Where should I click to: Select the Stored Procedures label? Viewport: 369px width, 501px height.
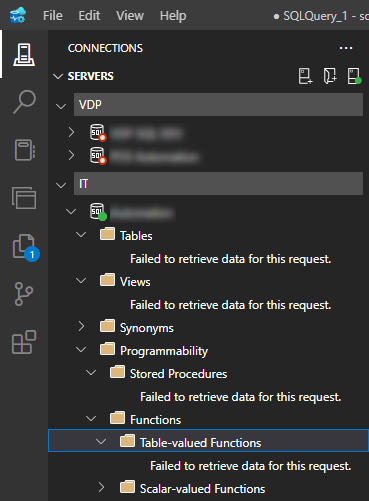(x=178, y=374)
